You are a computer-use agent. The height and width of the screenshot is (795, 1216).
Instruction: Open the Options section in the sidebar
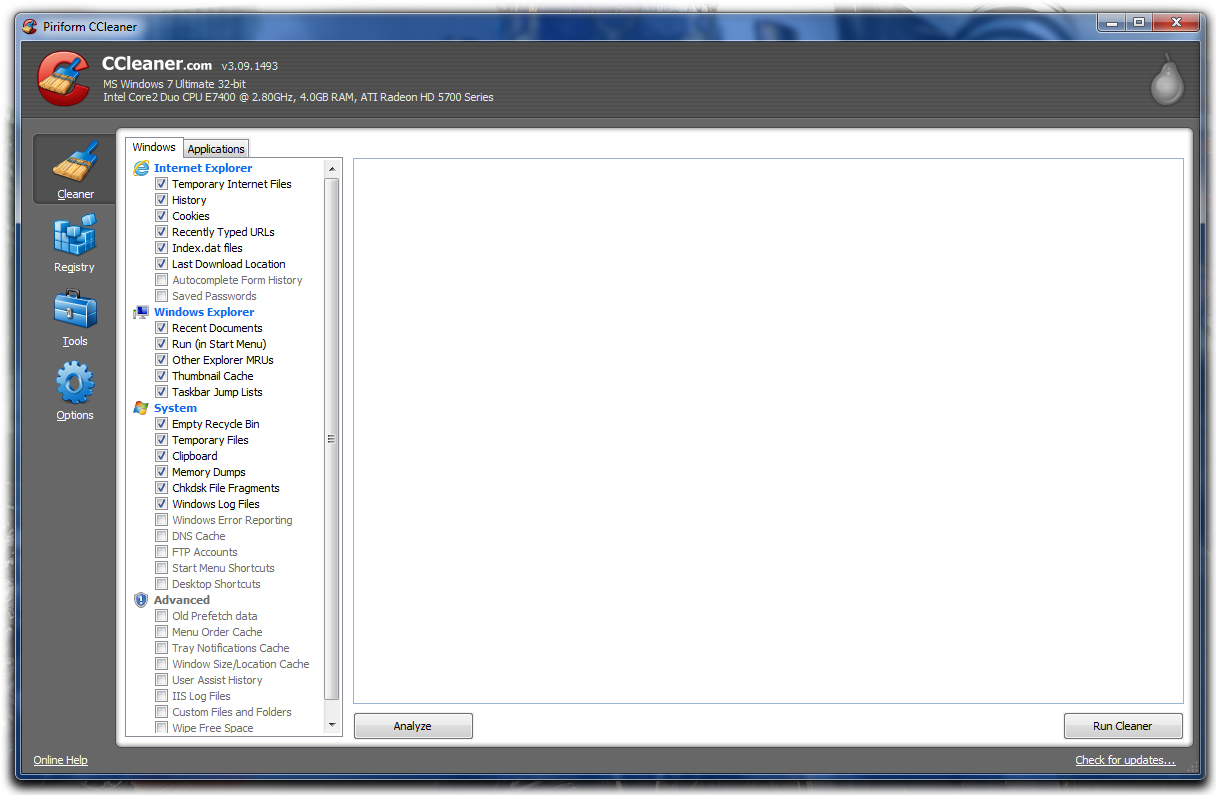[x=74, y=390]
